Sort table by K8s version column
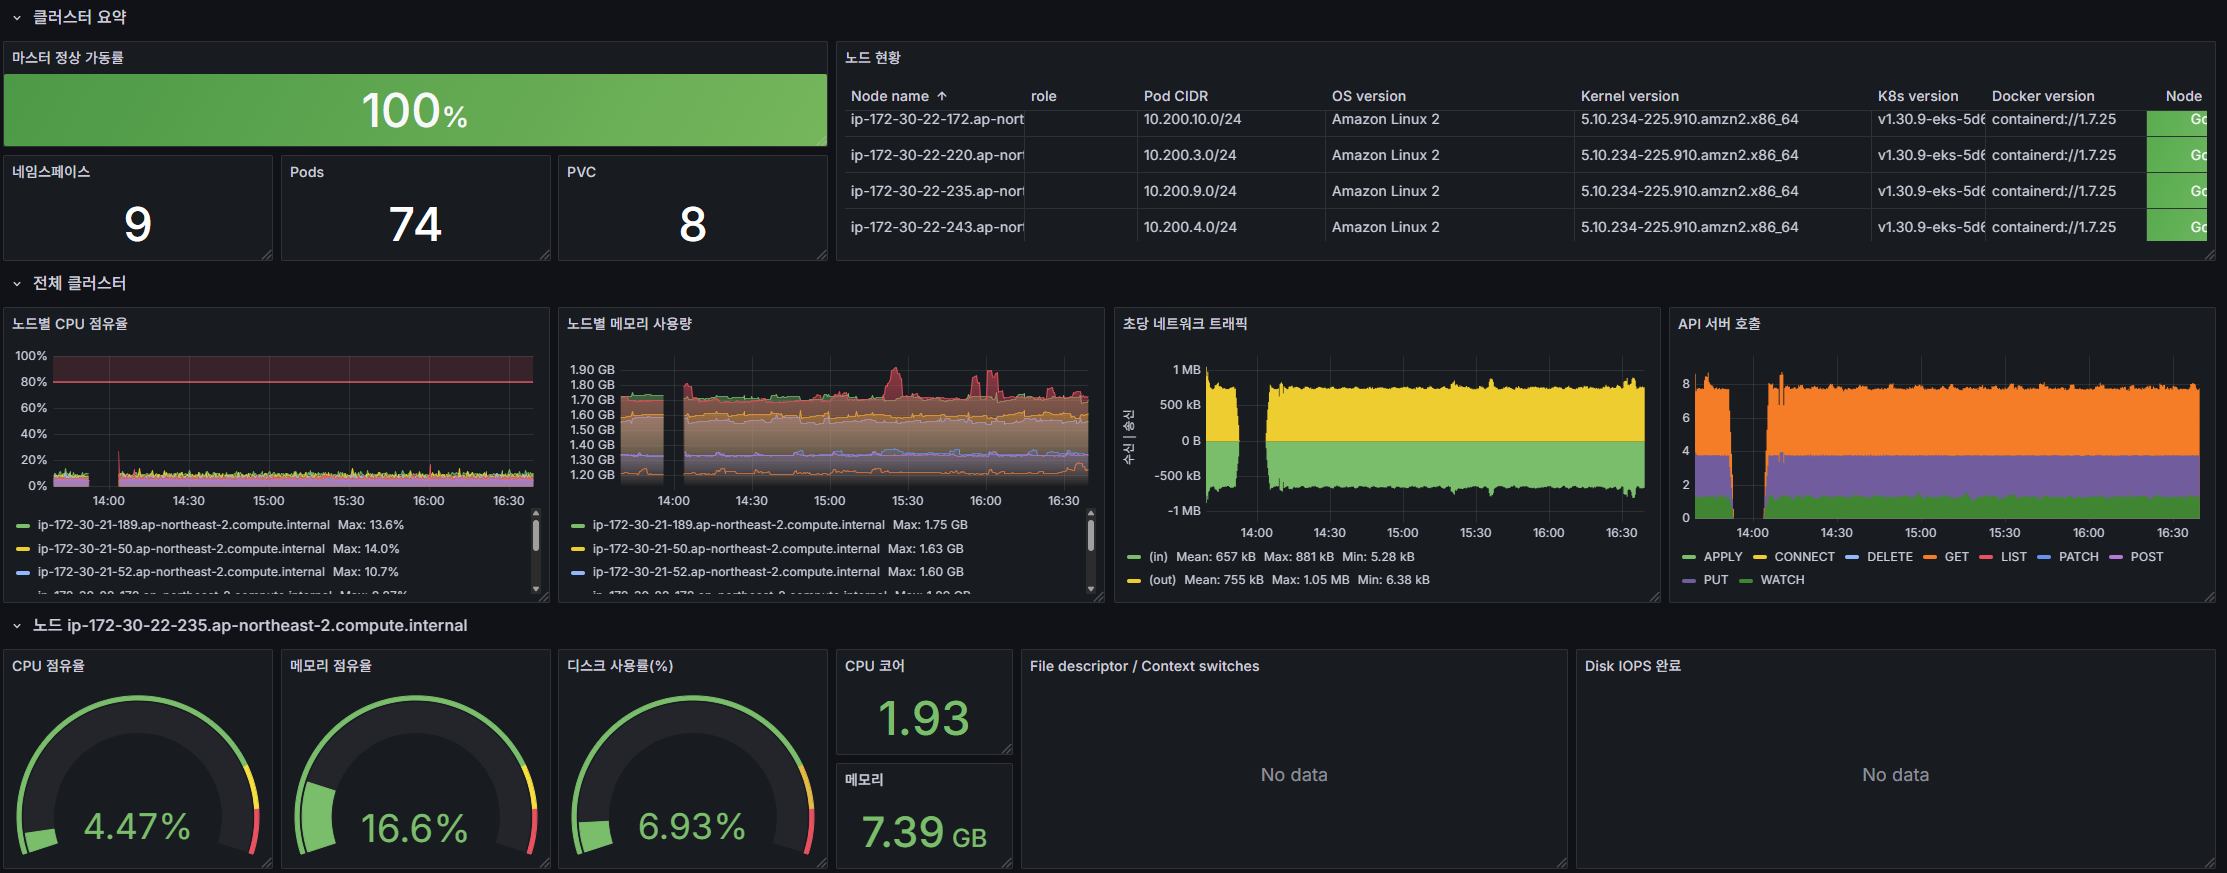The width and height of the screenshot is (2227, 873). click(x=1918, y=96)
